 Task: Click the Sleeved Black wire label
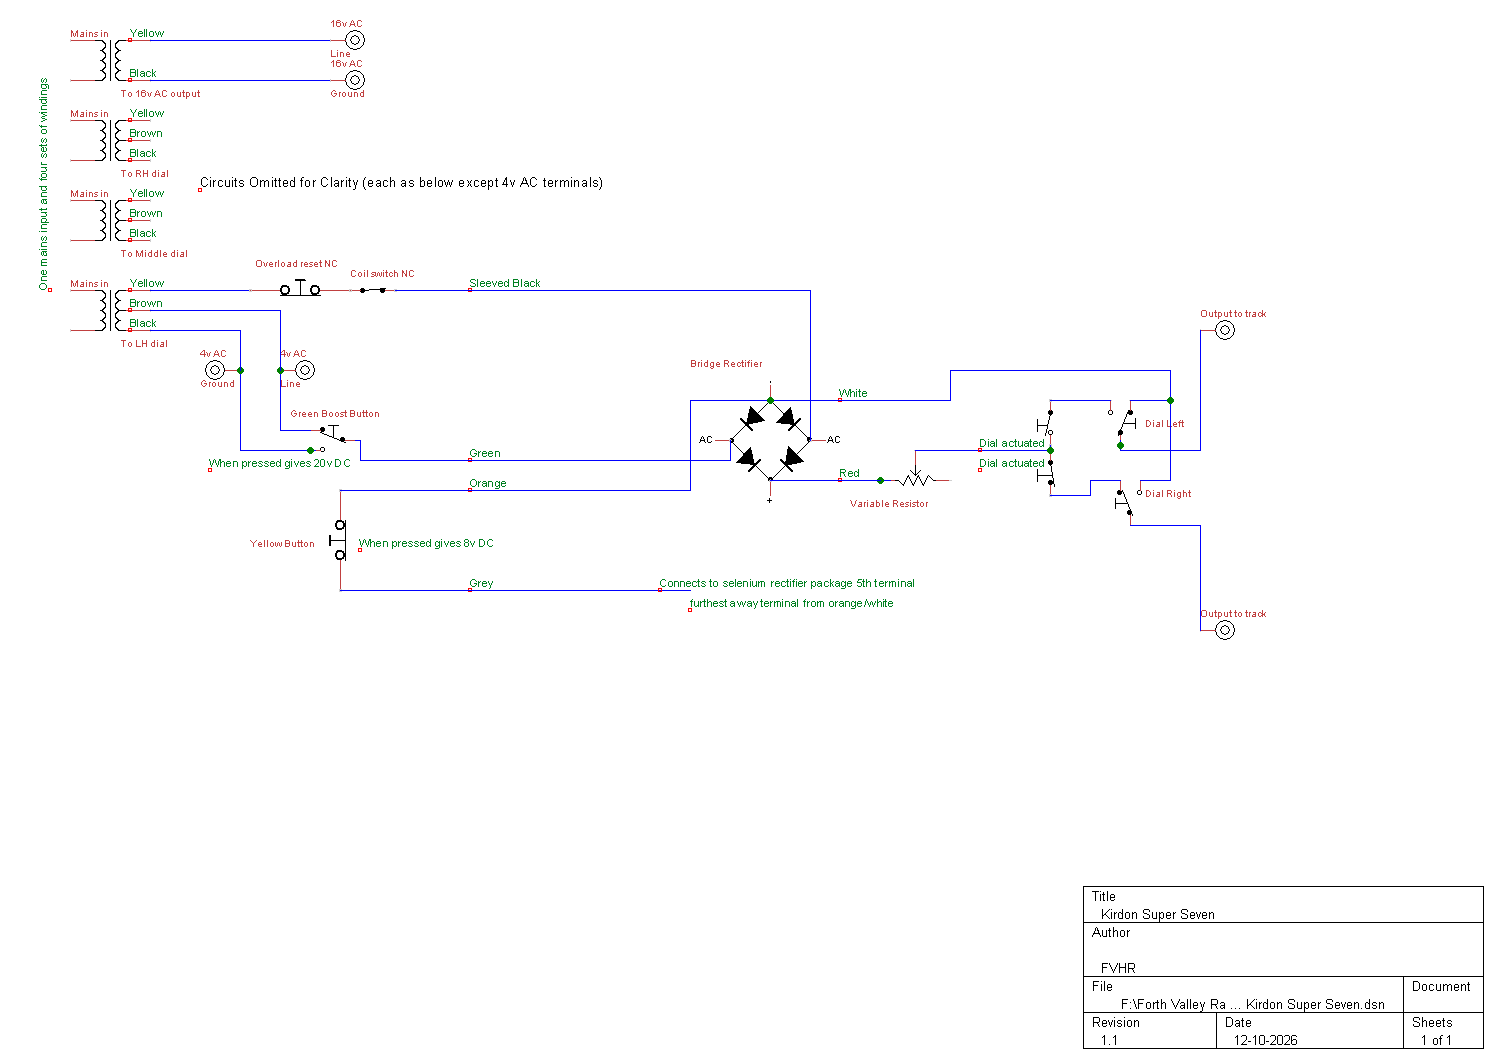(x=505, y=283)
